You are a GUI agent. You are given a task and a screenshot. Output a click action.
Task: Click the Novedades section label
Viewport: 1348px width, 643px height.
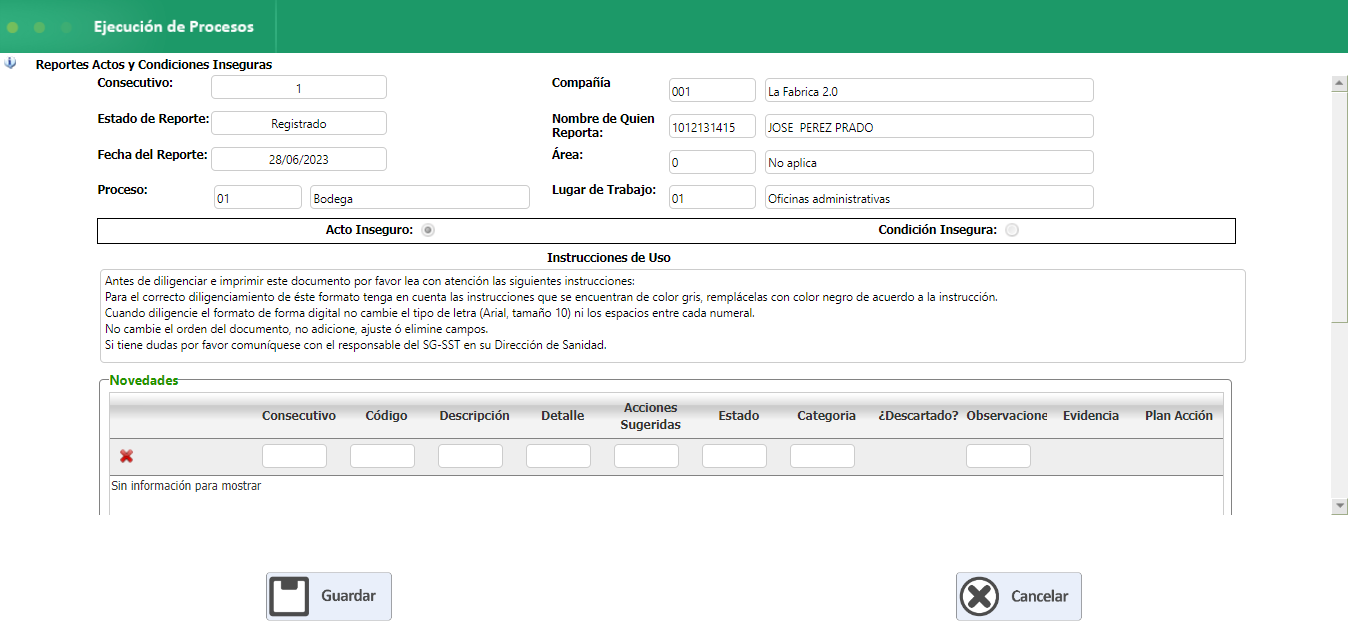[144, 380]
